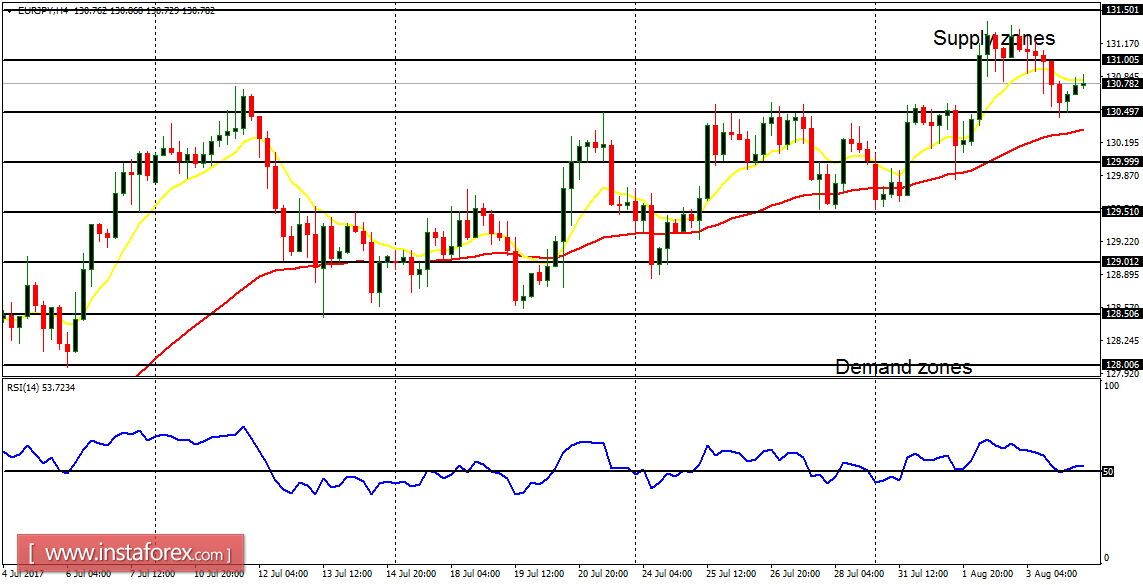Click the small triangle beside EURJPY,H4 title

[x=7, y=11]
